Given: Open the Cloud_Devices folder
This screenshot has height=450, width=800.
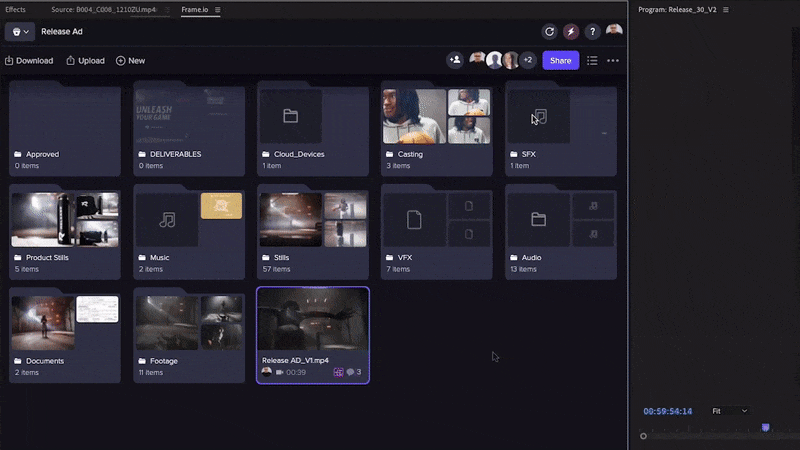Looking at the screenshot, I should click(313, 131).
